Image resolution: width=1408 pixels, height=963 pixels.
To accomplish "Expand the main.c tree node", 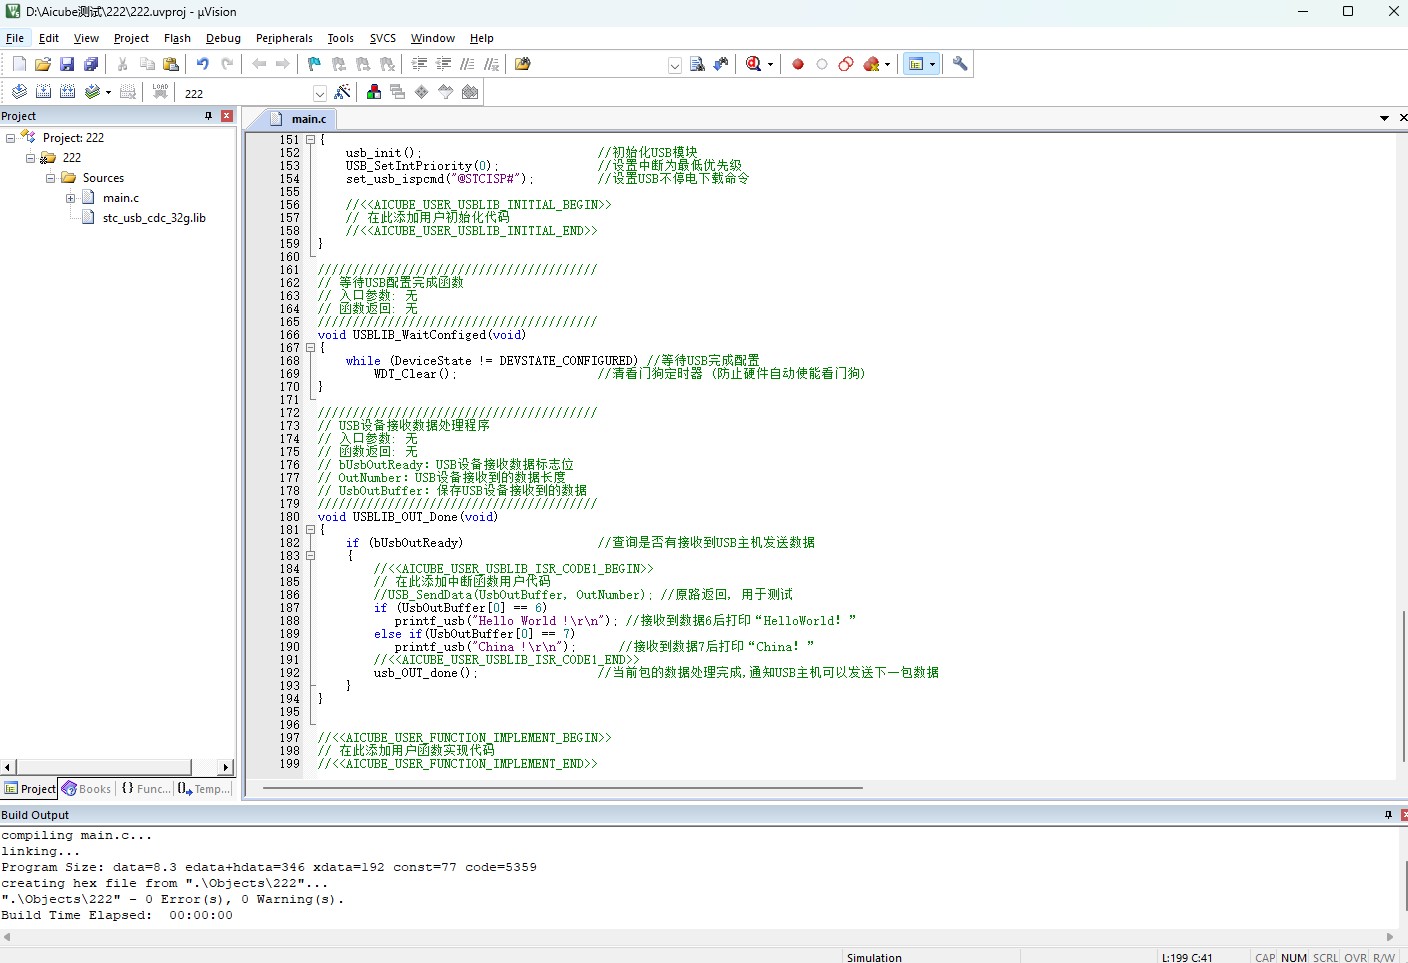I will tap(70, 198).
